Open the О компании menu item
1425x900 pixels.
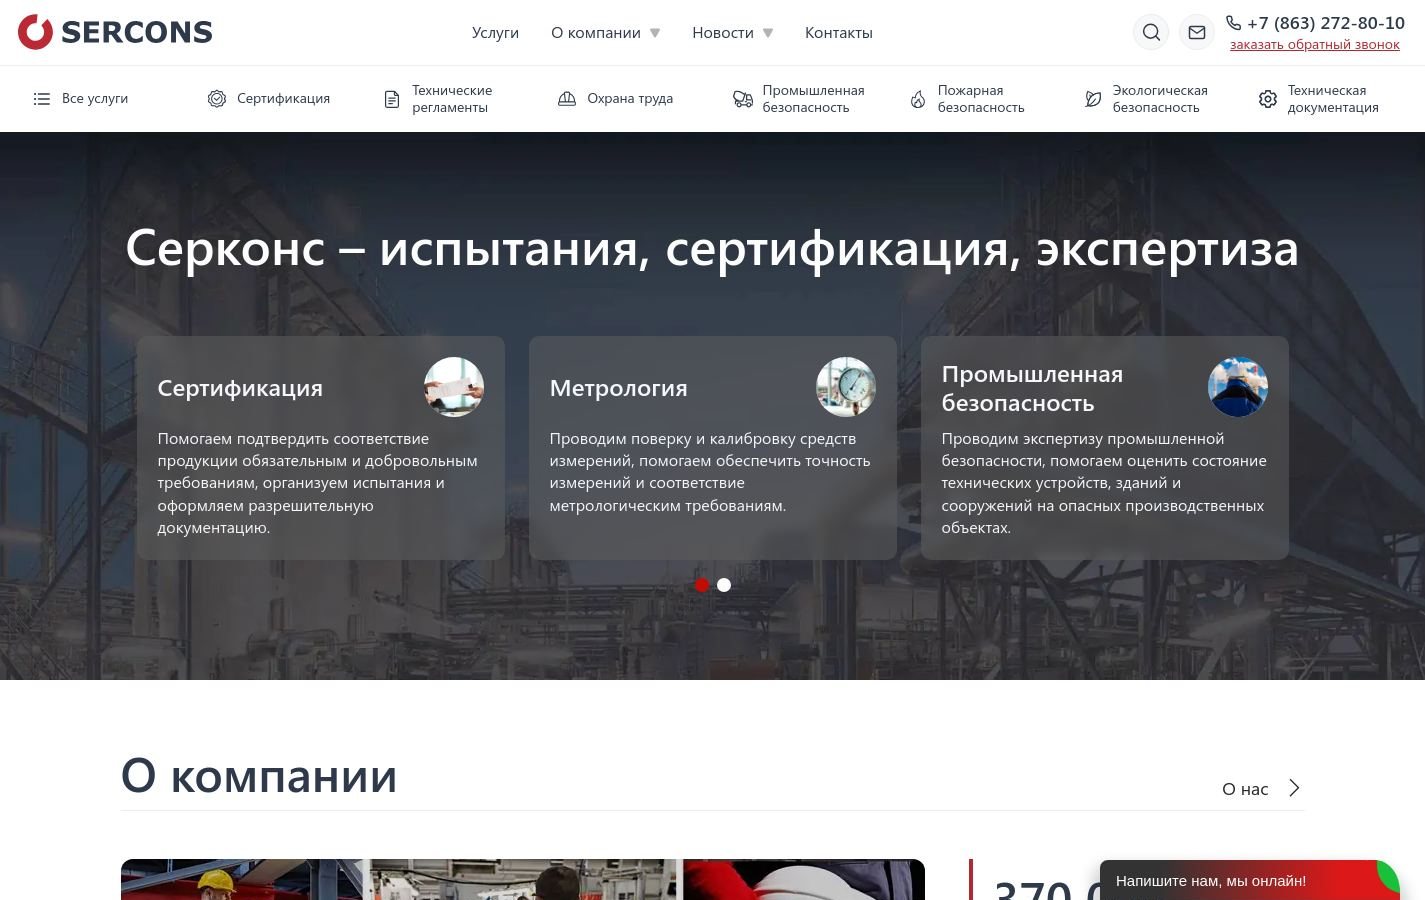tap(596, 33)
